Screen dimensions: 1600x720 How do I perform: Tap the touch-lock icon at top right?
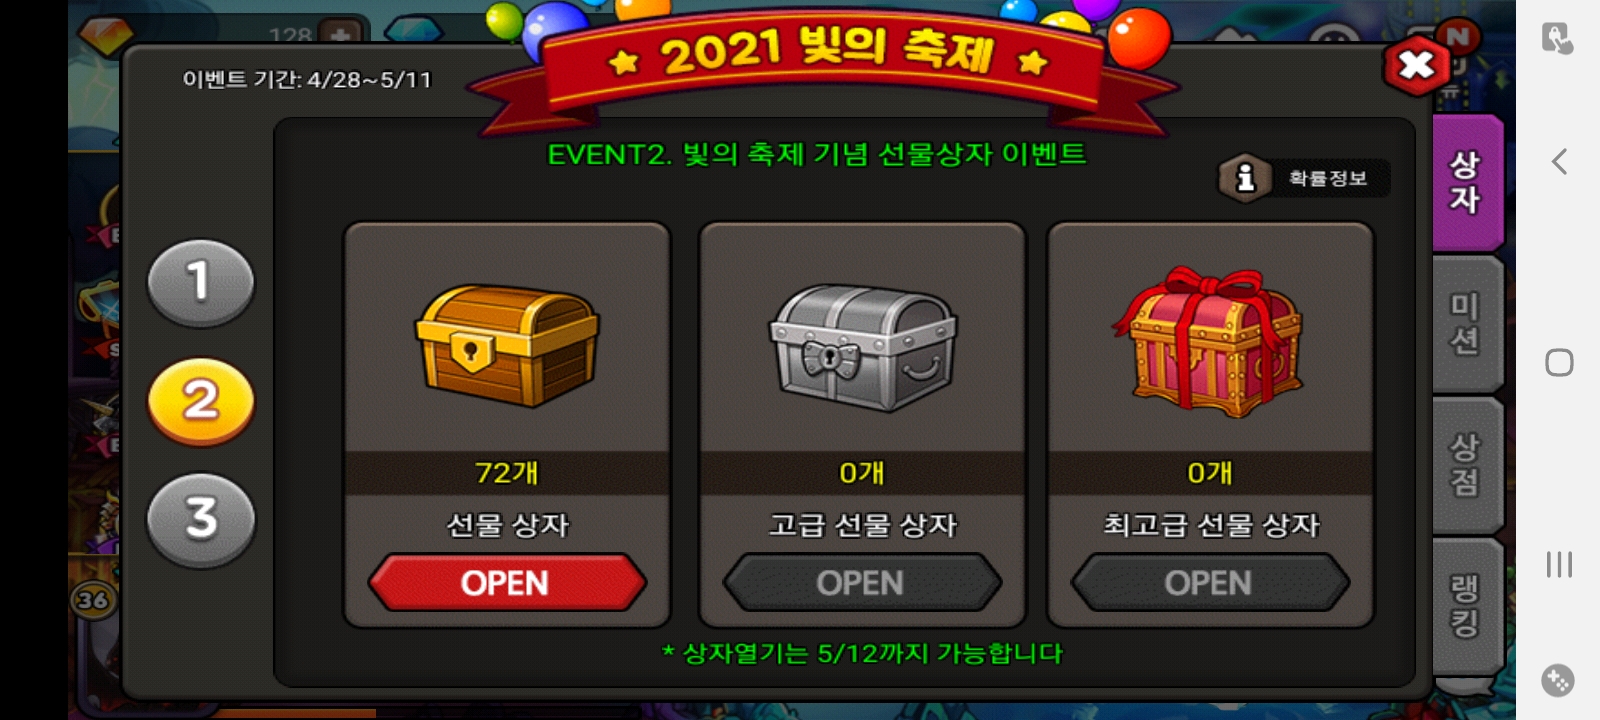[x=1557, y=38]
